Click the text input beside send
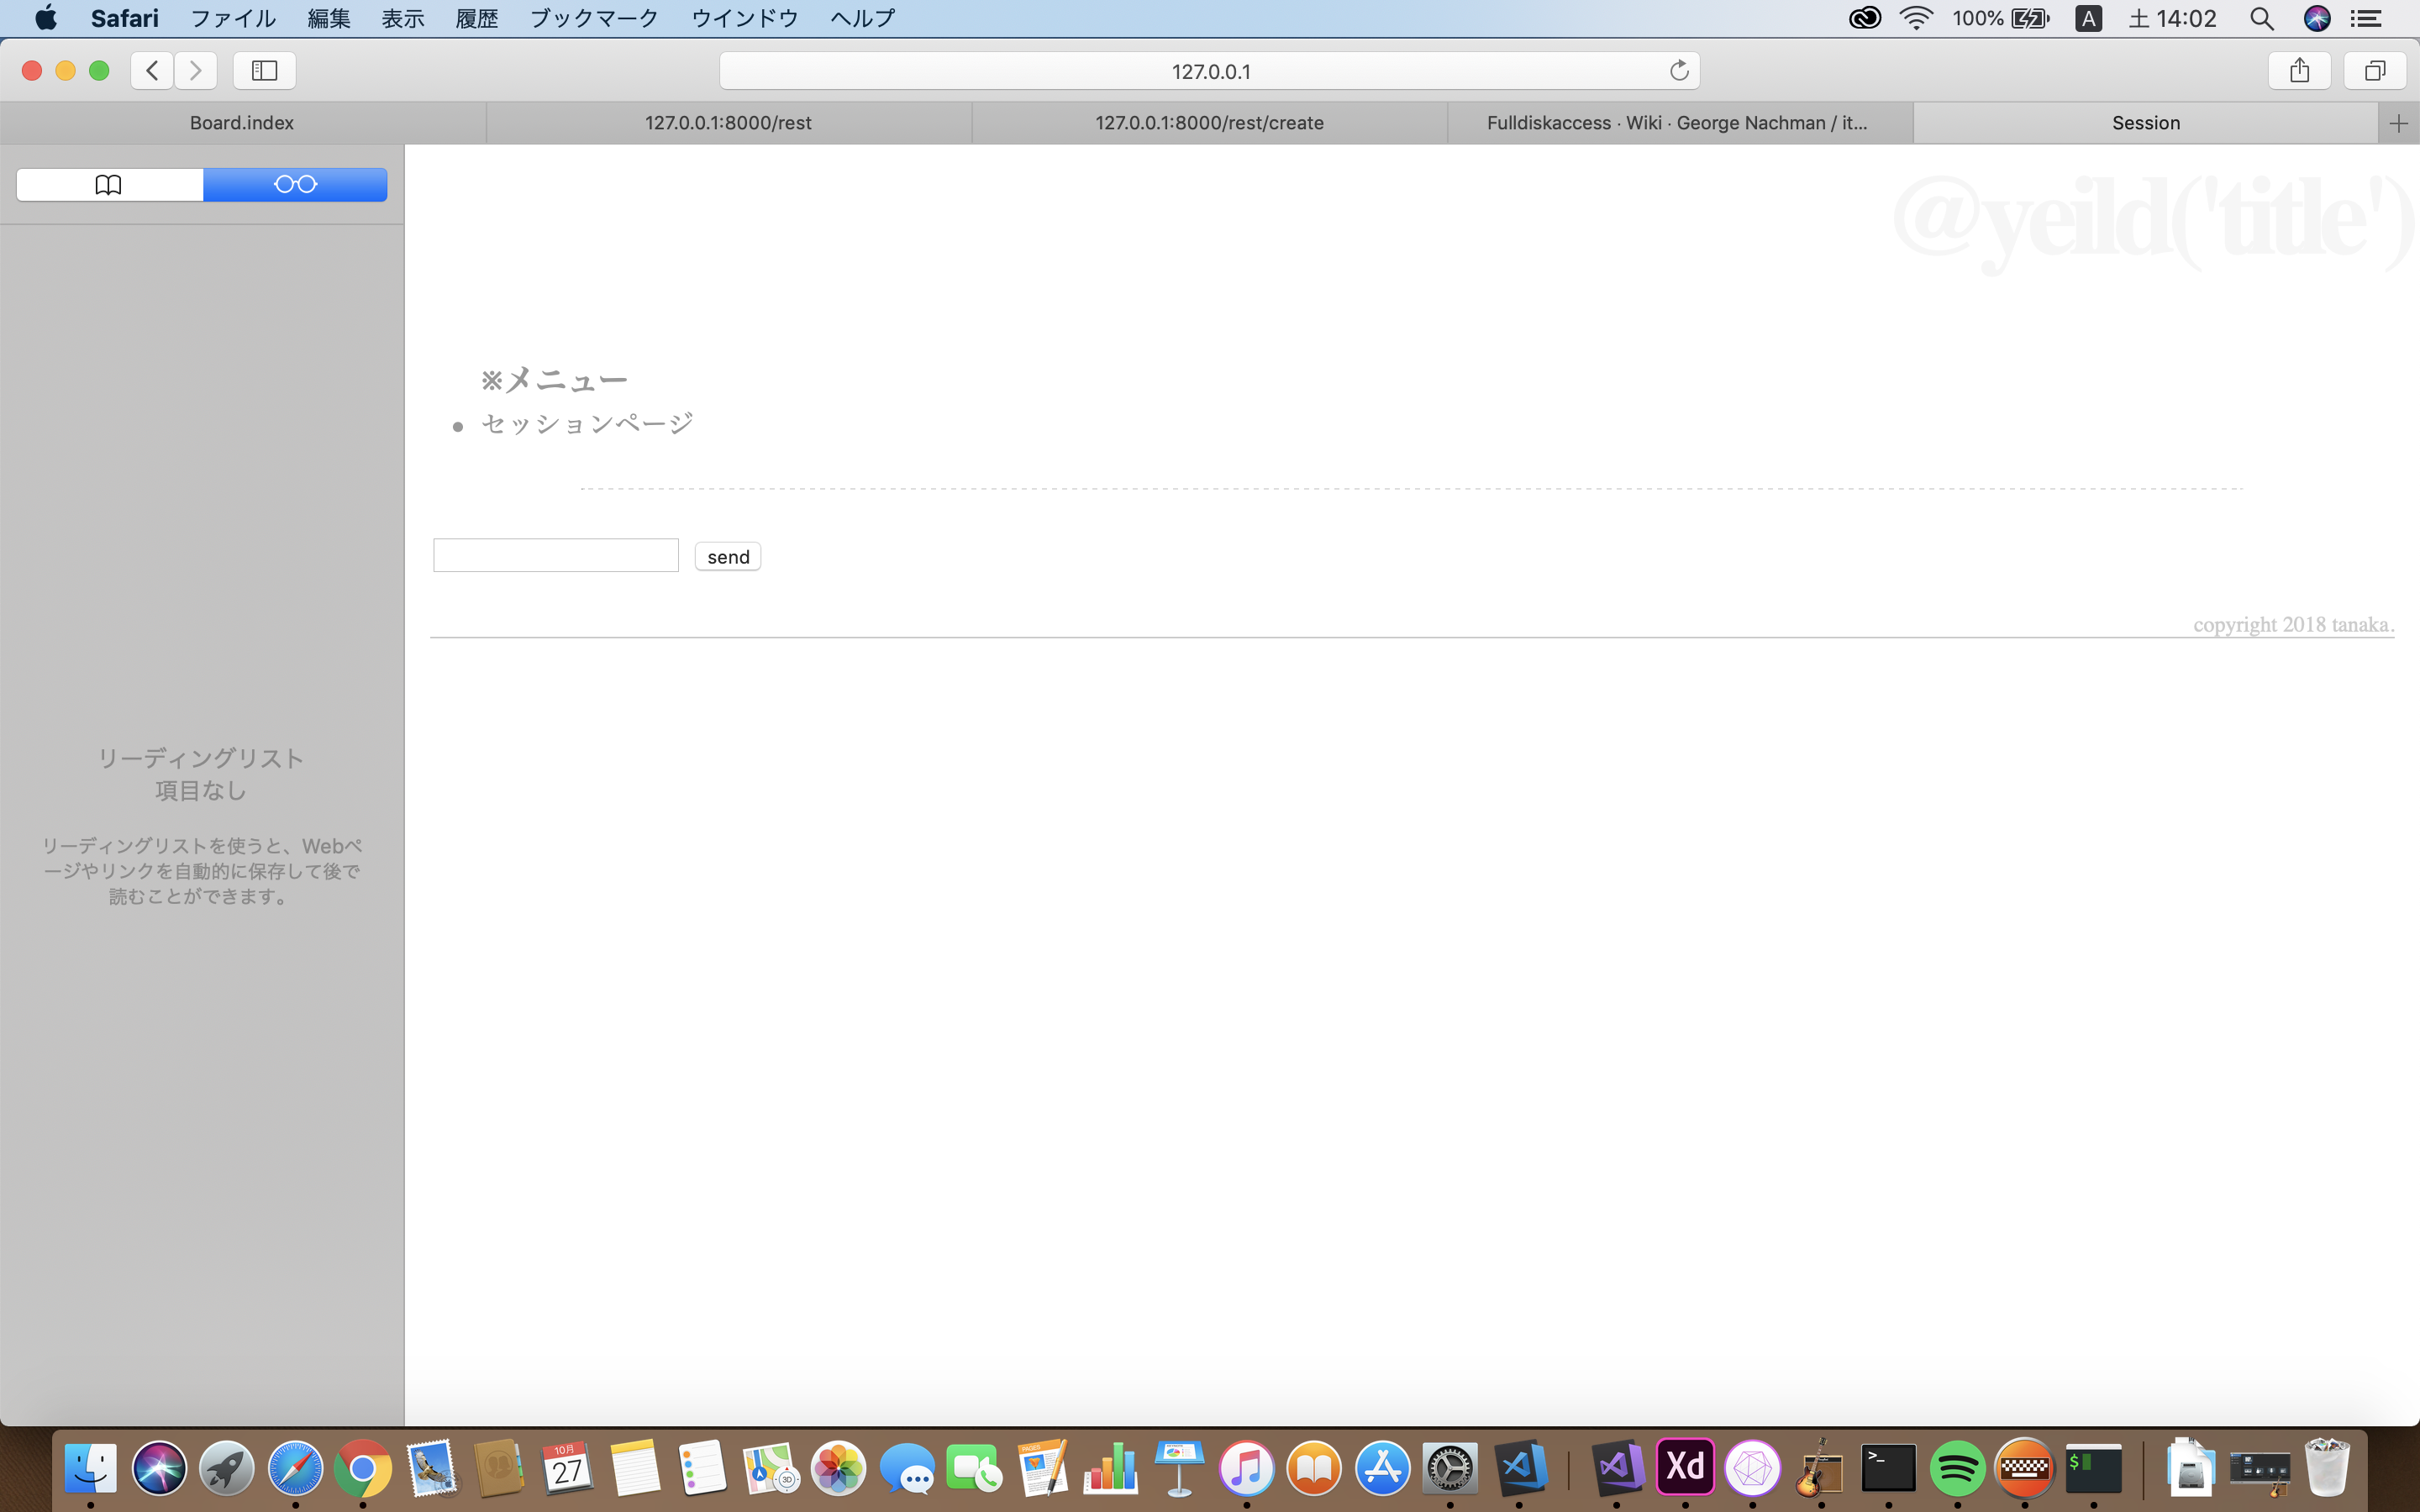 point(556,555)
